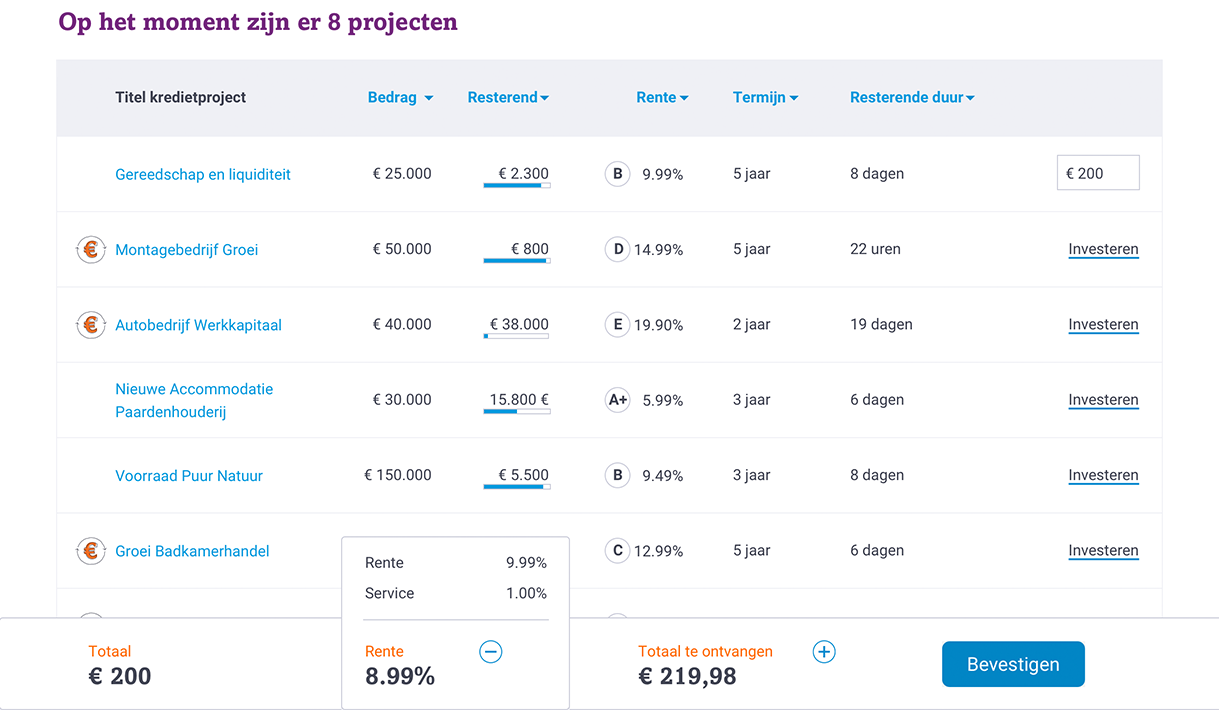Open the Voorraad Puur Natuur project

189,476
